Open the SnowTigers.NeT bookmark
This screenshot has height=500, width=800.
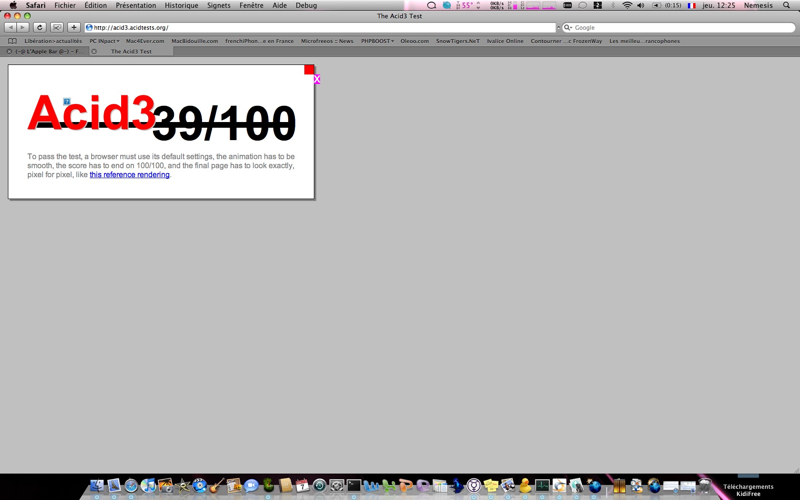coord(458,41)
